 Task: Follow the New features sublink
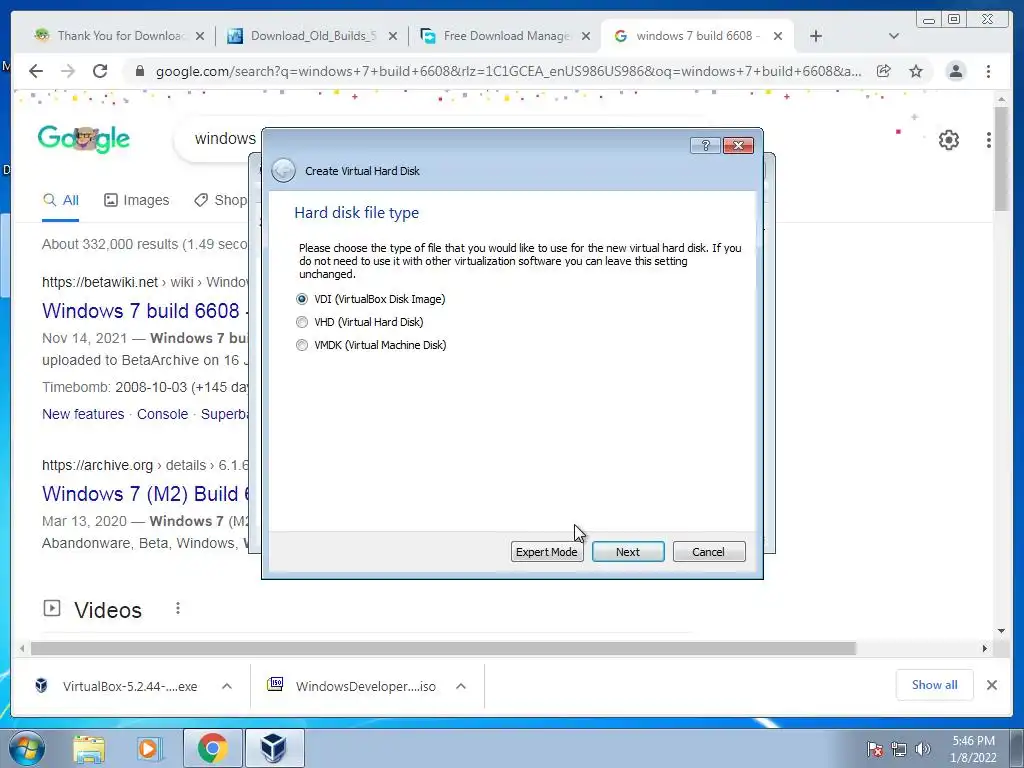coord(83,414)
